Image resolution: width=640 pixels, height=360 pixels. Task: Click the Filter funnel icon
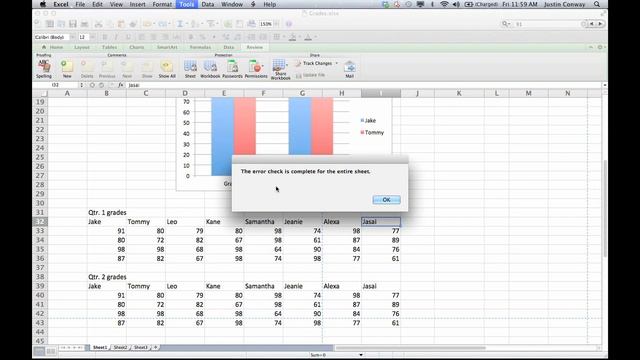[x=211, y=24]
